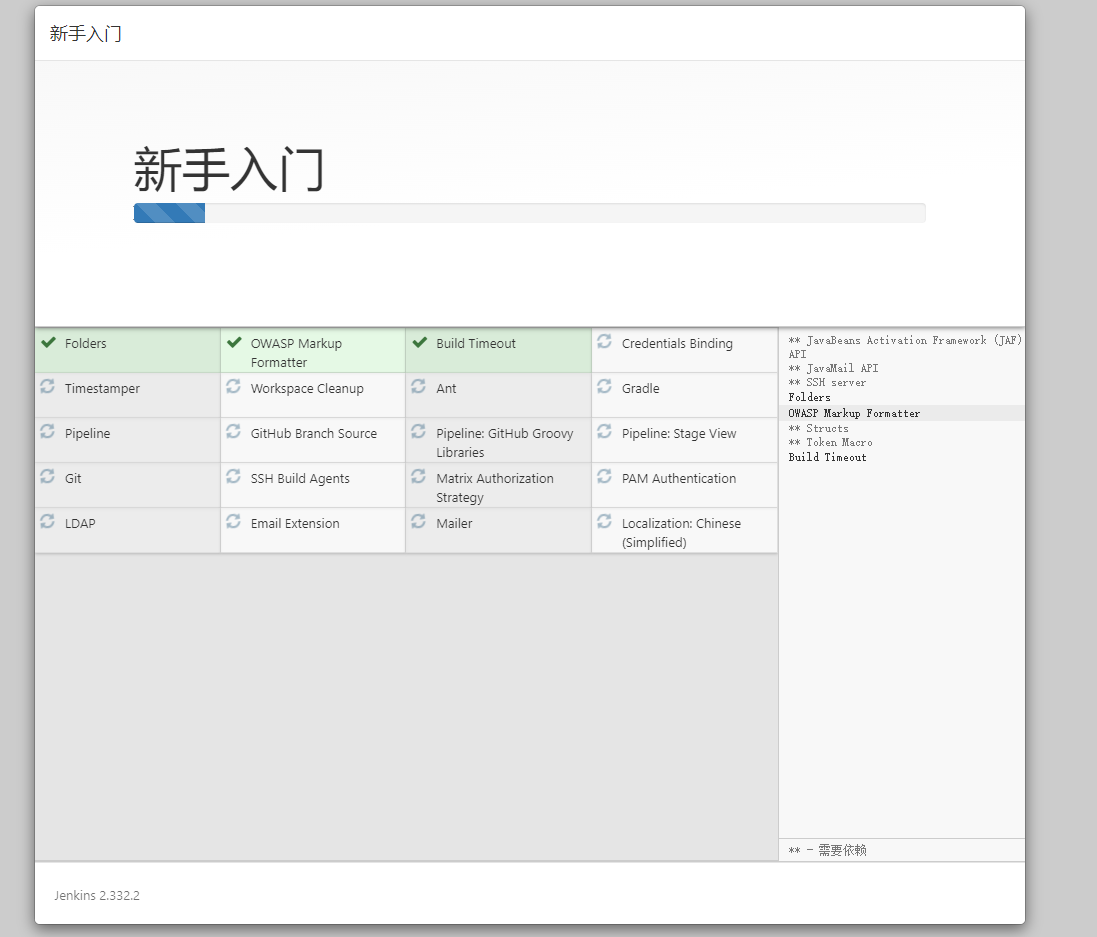Click the Jenkins 2.332.2 version text

coord(97,896)
